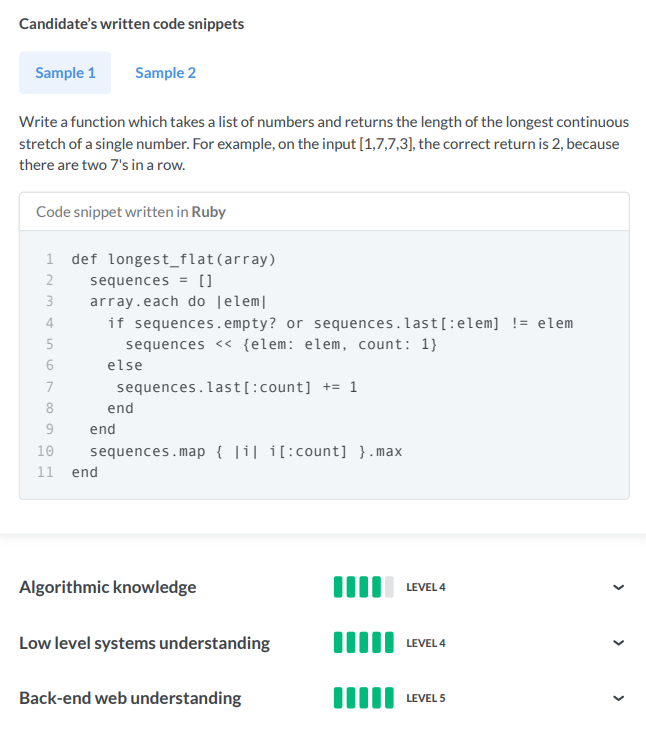Click the LEVEL 4 label beside Algorithmic knowledge
This screenshot has width=646, height=730.
pyautogui.click(x=426, y=587)
